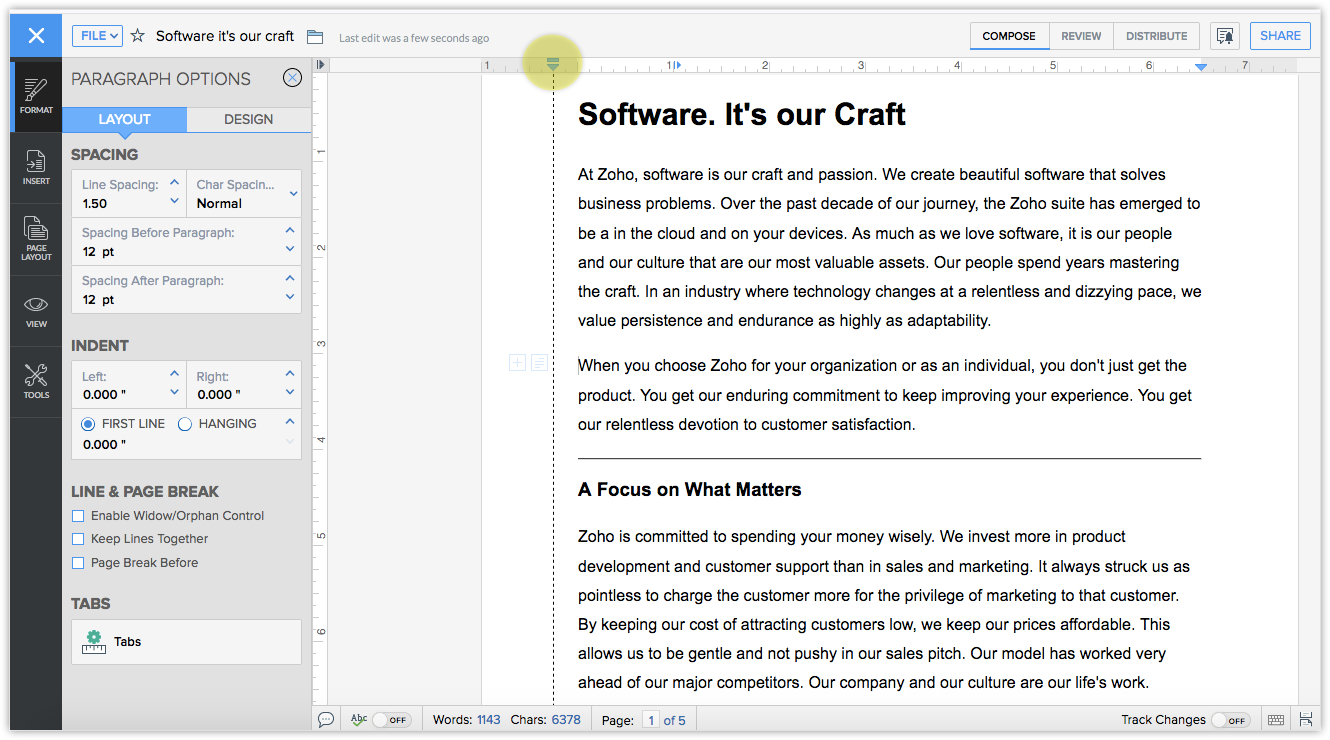Increase Right indent value

pos(290,374)
